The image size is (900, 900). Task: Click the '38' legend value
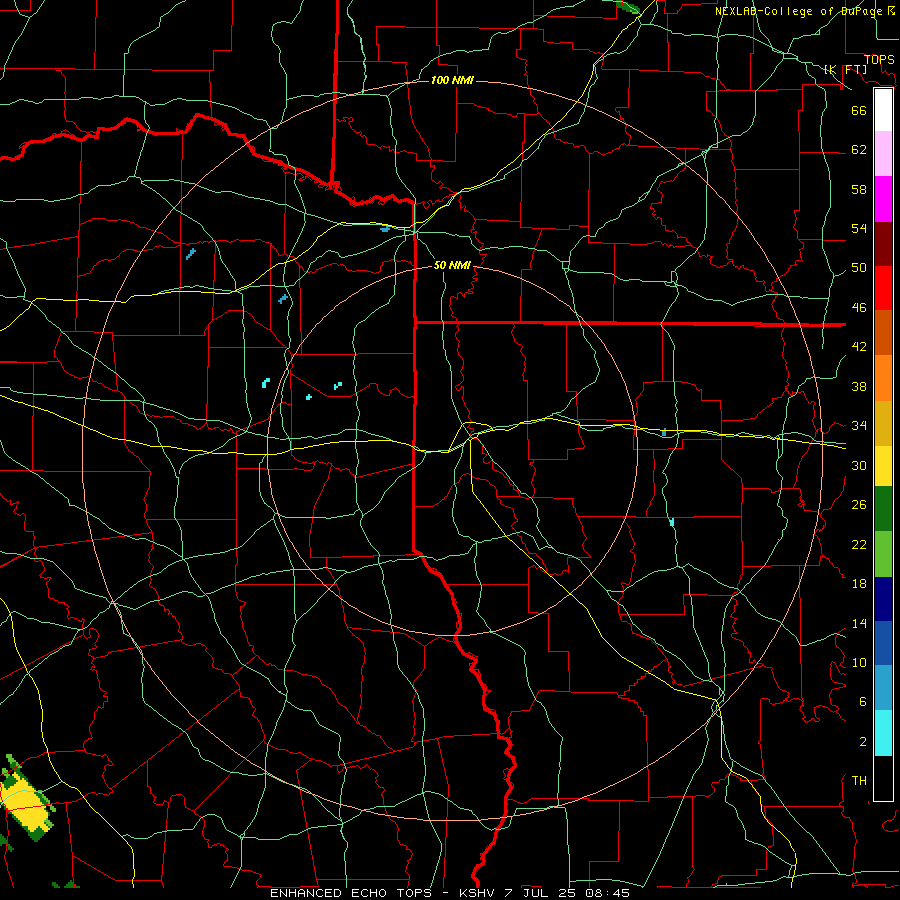[x=859, y=386]
